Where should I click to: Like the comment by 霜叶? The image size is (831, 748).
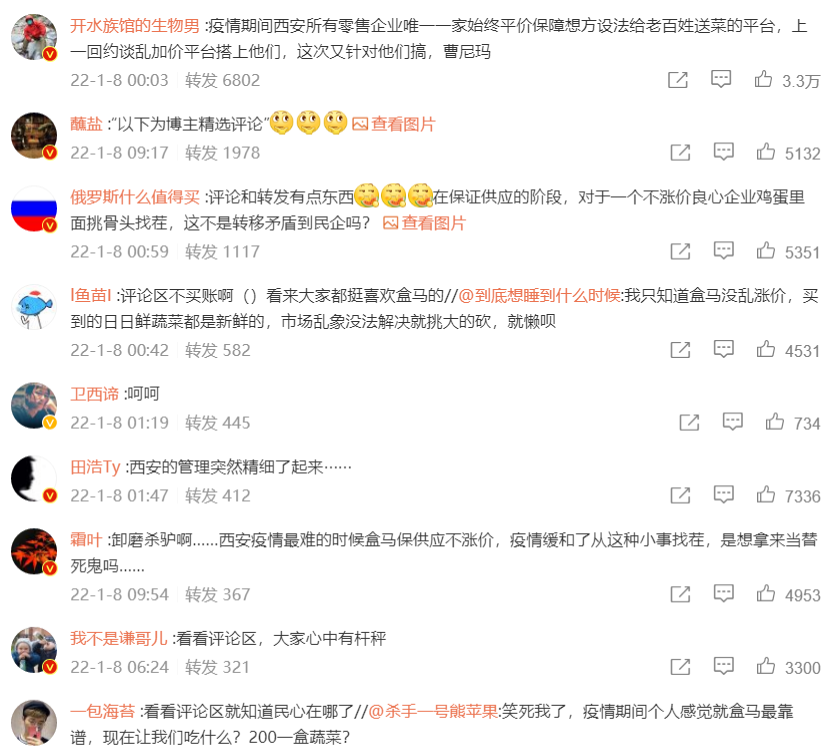(766, 593)
